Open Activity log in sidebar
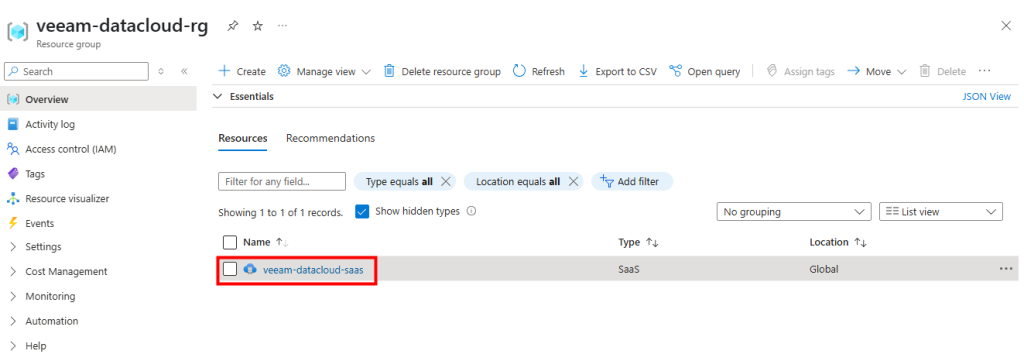Image resolution: width=1024 pixels, height=361 pixels. [x=50, y=124]
